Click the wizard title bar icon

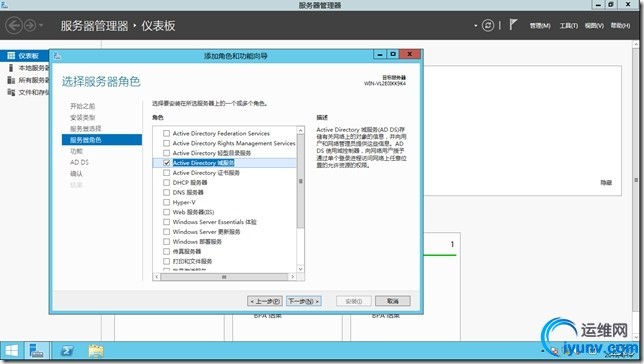pos(58,55)
